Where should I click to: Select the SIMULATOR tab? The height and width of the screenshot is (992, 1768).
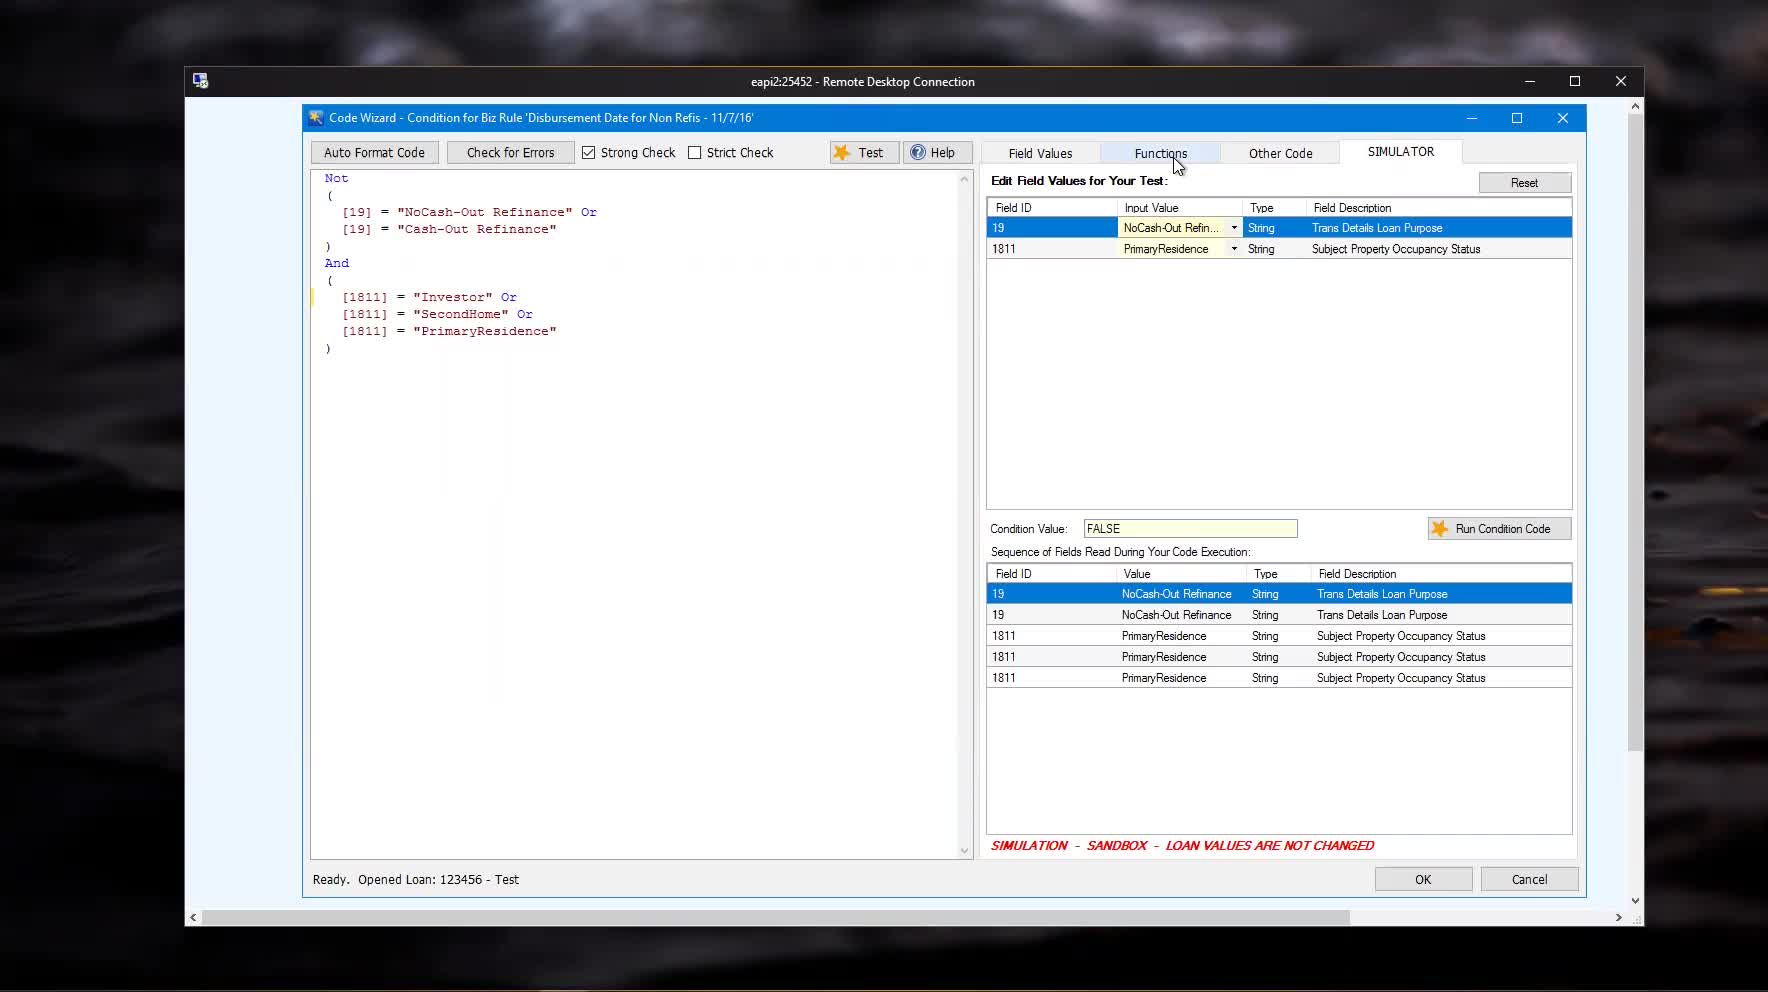click(1401, 151)
